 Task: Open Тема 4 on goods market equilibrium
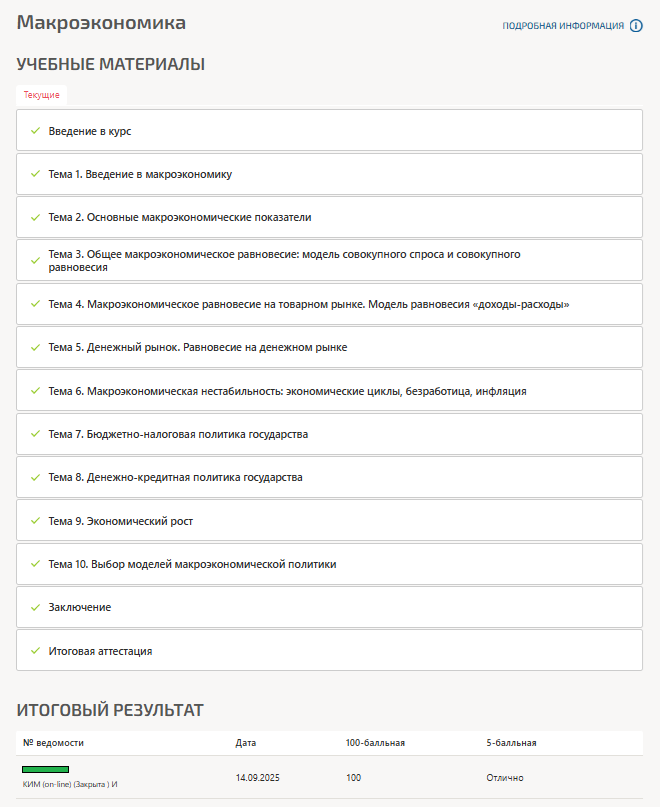pos(309,304)
